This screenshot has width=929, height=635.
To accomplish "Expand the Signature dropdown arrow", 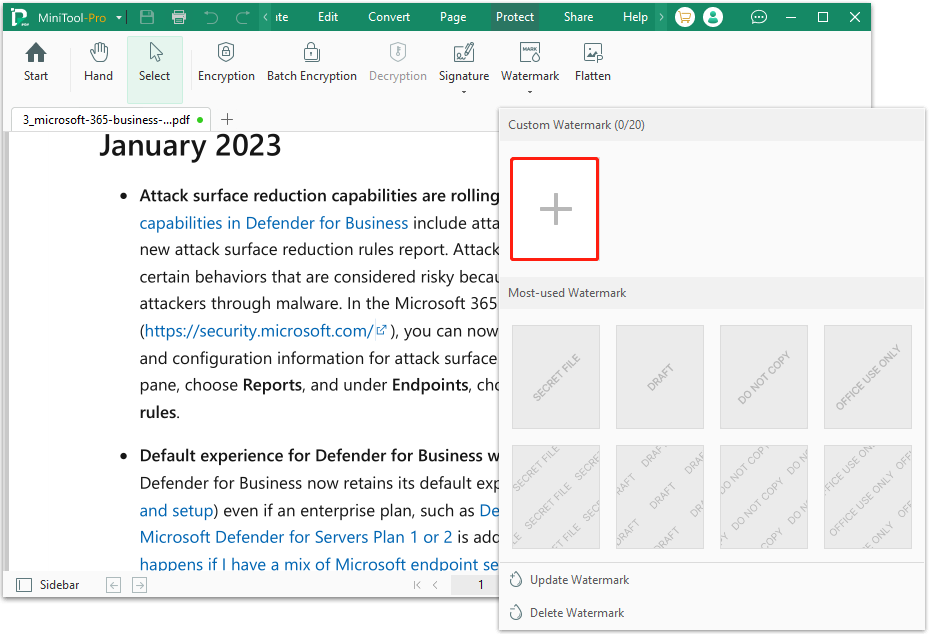I will tap(464, 92).
